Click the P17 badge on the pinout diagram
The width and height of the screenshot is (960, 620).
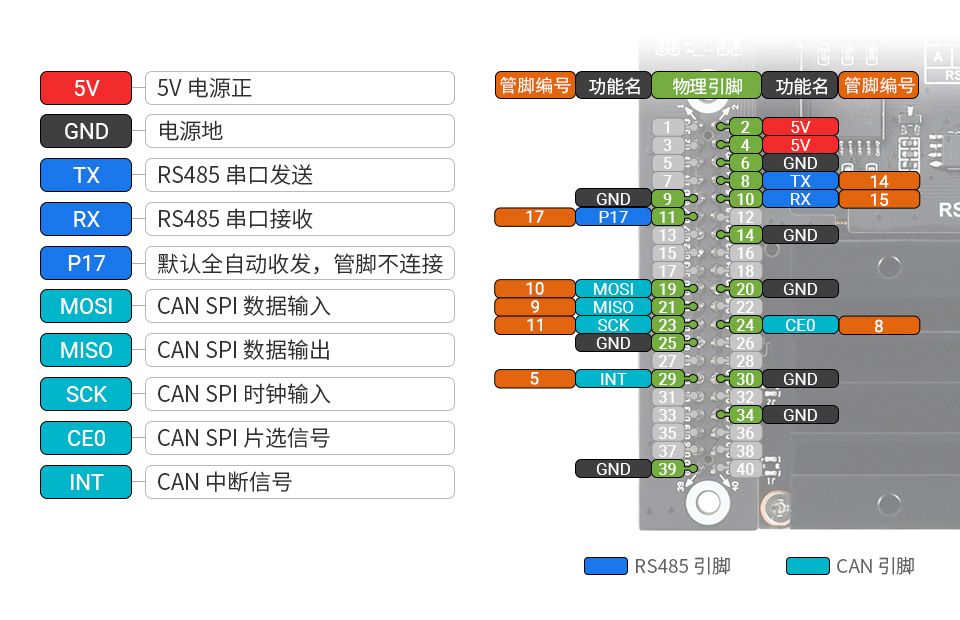pos(613,216)
